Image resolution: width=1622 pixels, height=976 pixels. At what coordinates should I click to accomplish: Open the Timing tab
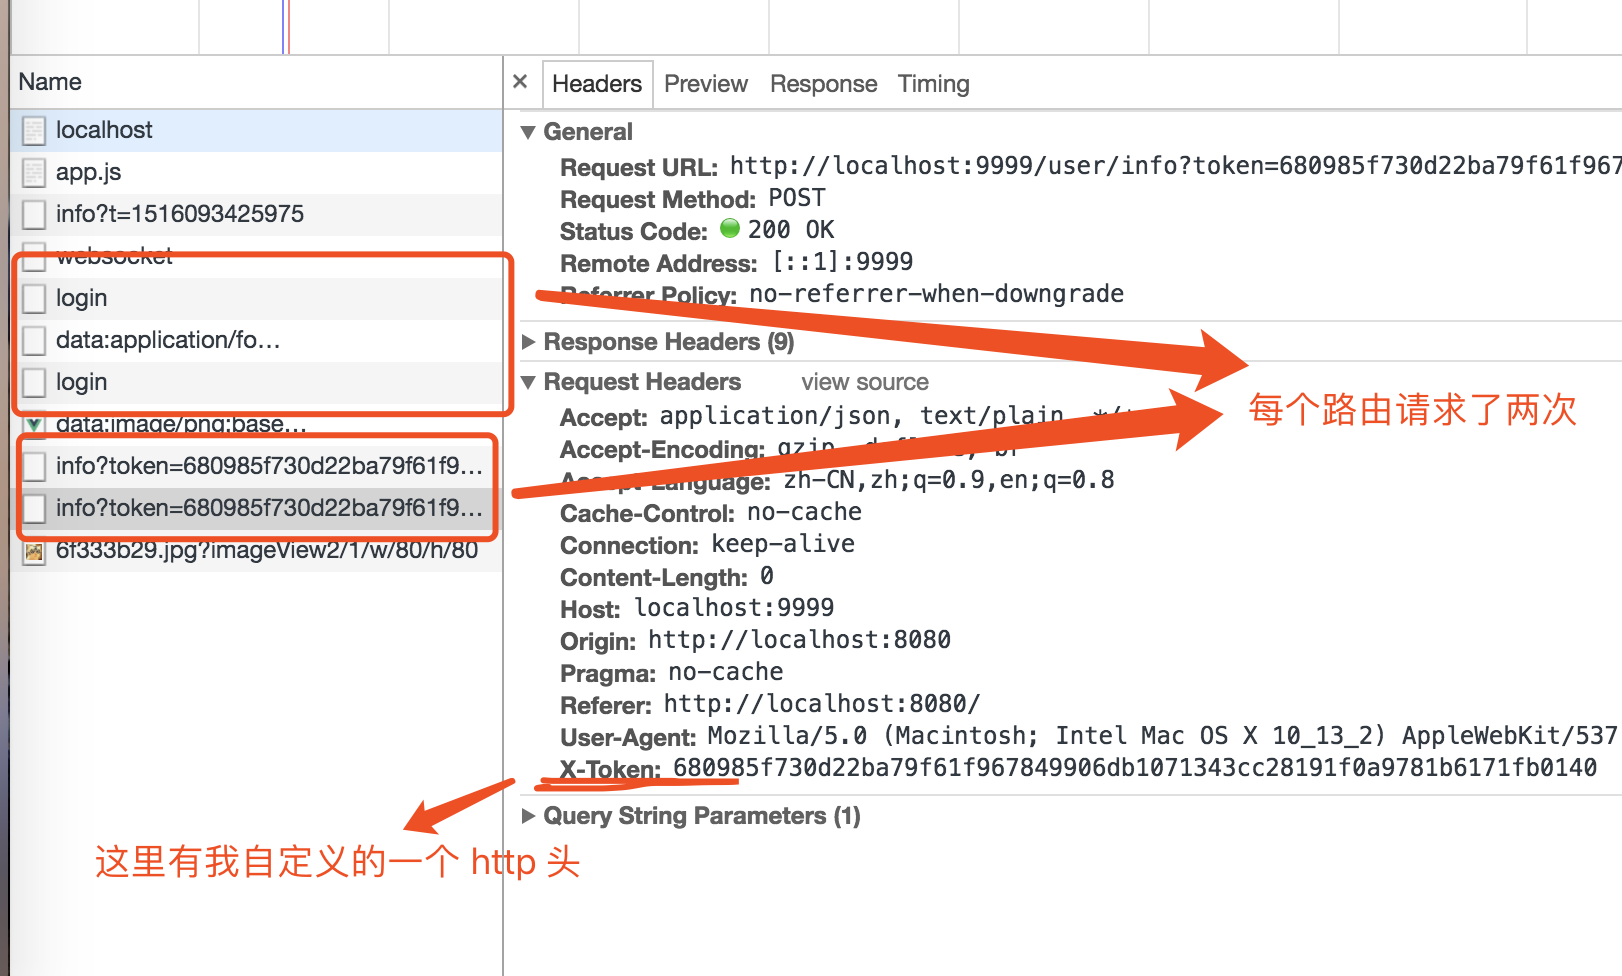933,84
